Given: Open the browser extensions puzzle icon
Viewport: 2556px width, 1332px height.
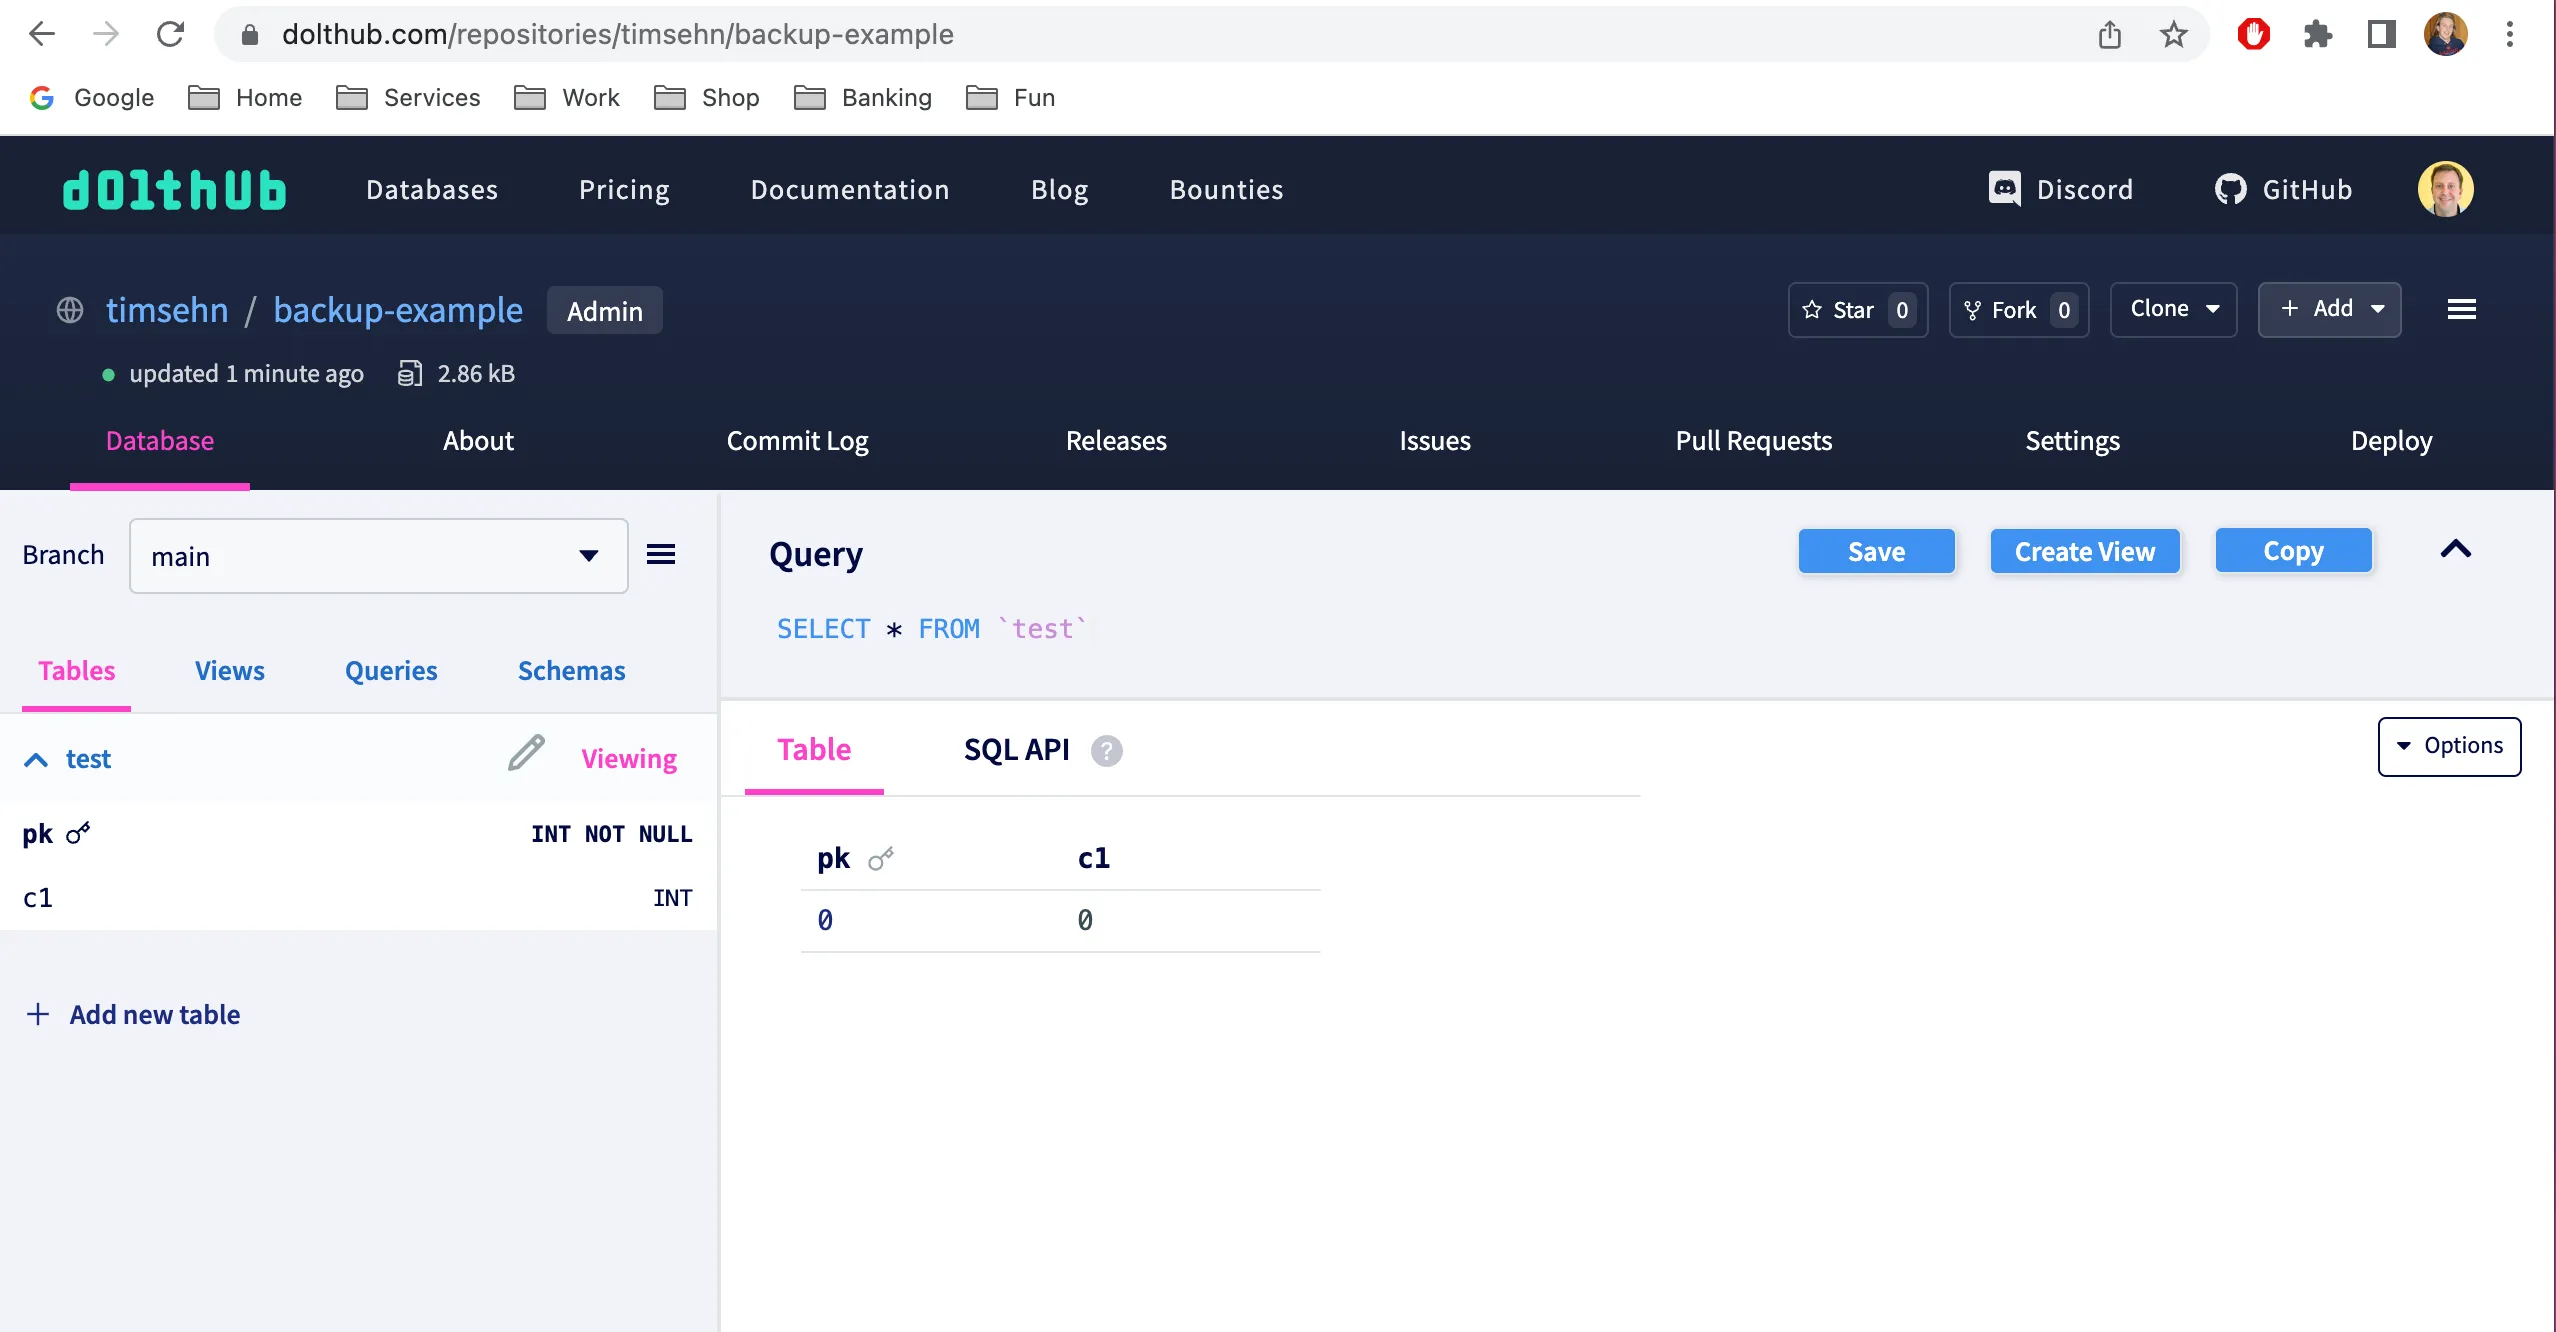Looking at the screenshot, I should 2317,35.
